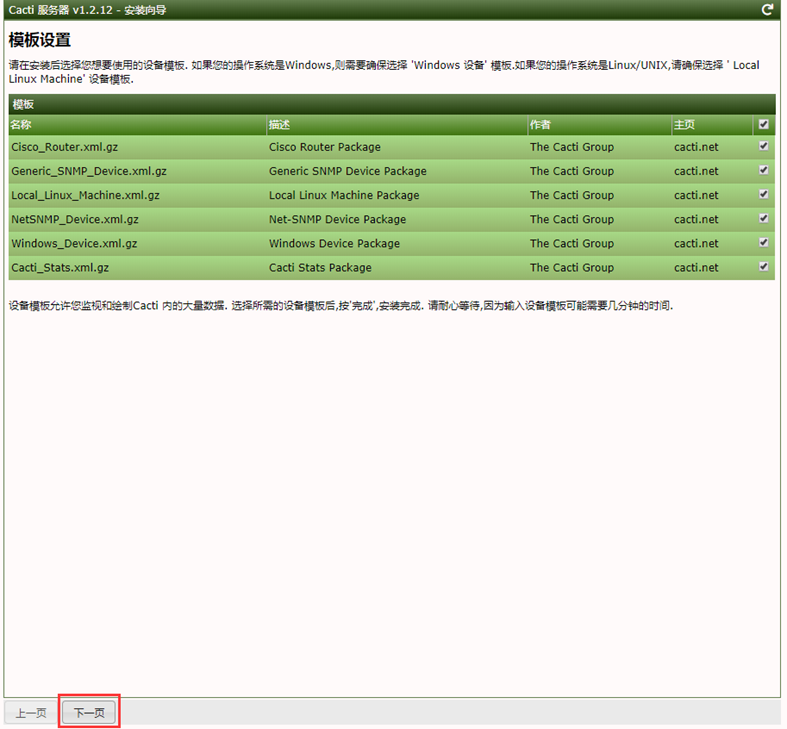Image resolution: width=787 pixels, height=729 pixels.
Task: Toggle the Cacti_Stats.xml.gz checkbox
Action: 763,267
